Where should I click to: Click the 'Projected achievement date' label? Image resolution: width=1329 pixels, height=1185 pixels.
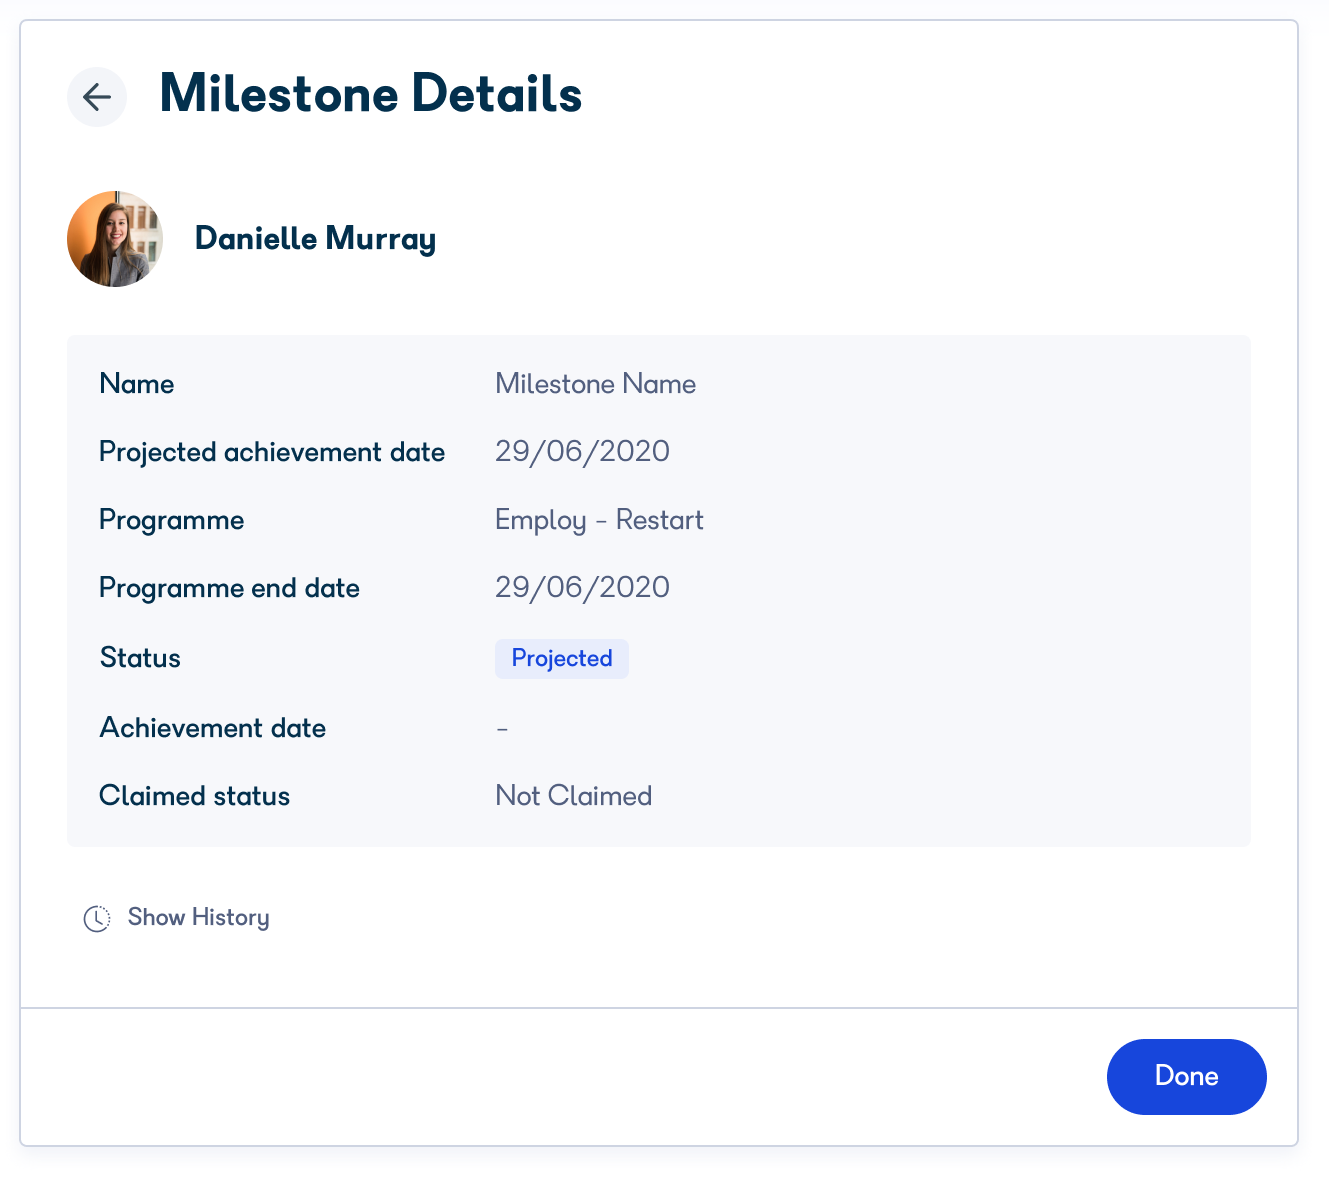pyautogui.click(x=272, y=452)
